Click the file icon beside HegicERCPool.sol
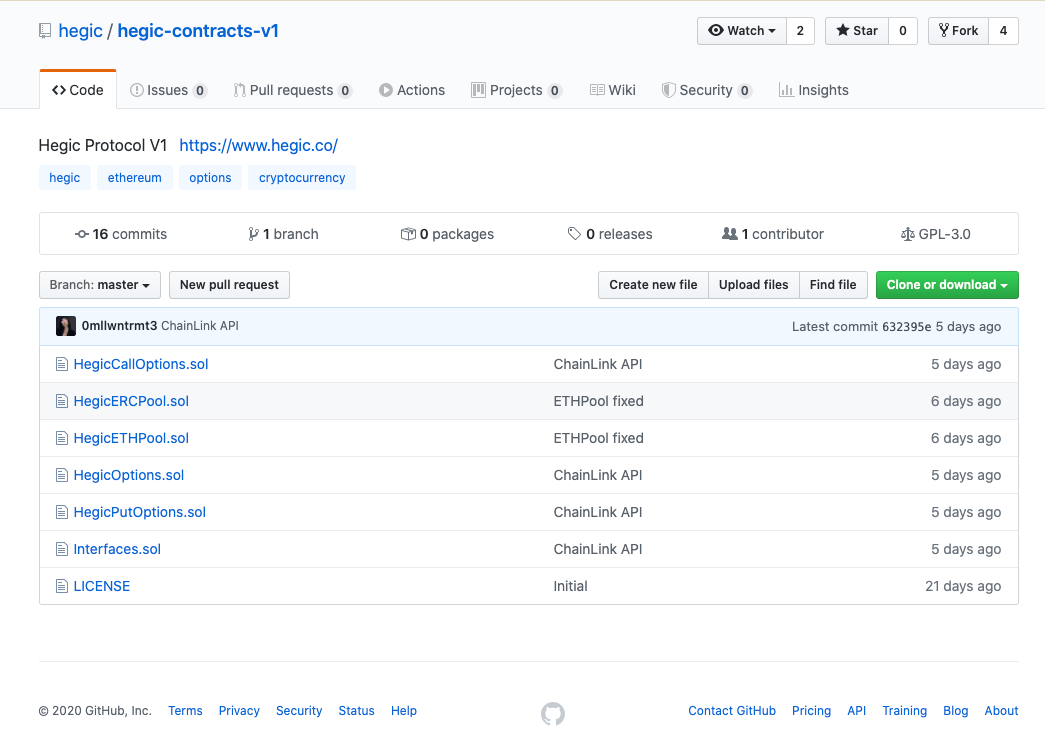This screenshot has width=1045, height=756. 61,401
